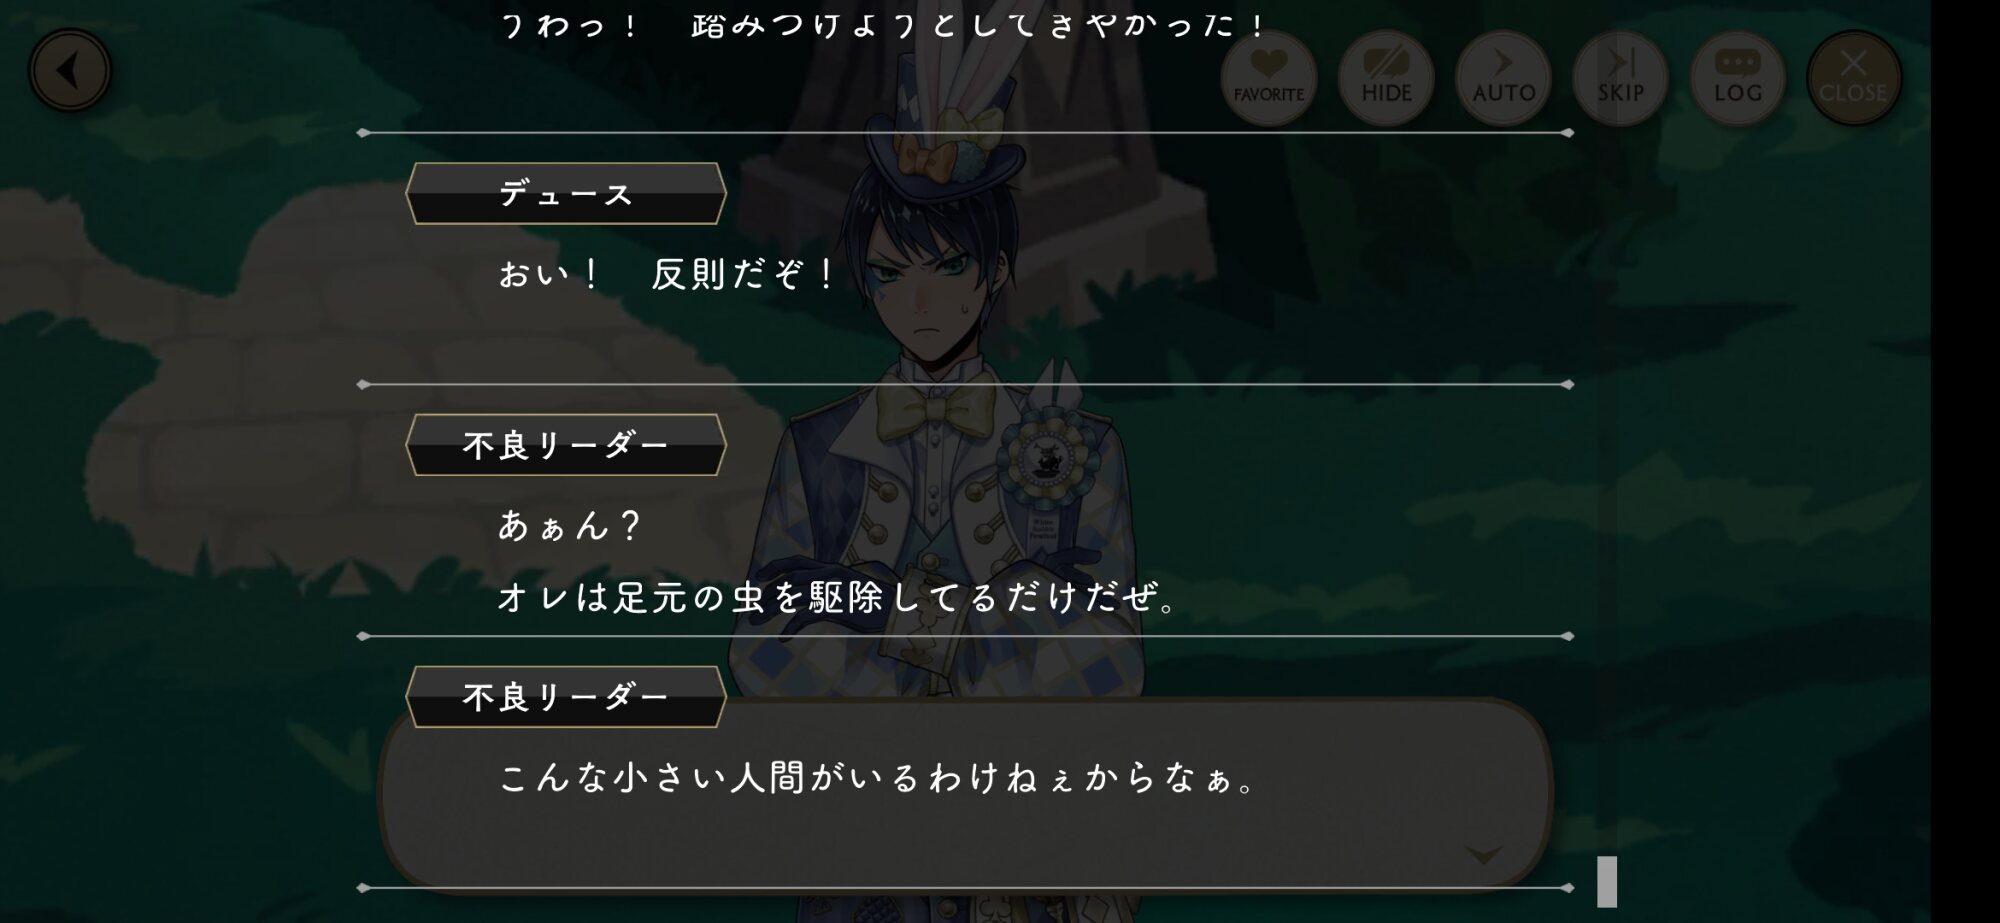Select the last 不良リーダー name tag
The width and height of the screenshot is (2000, 923).
click(566, 697)
